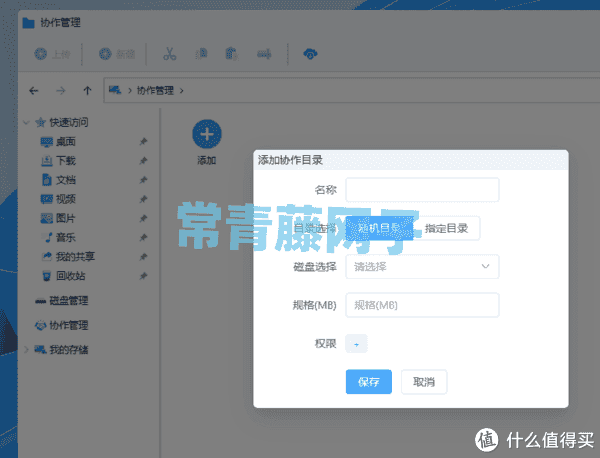Click the 添加协作目录 dialog title bar

click(411, 160)
